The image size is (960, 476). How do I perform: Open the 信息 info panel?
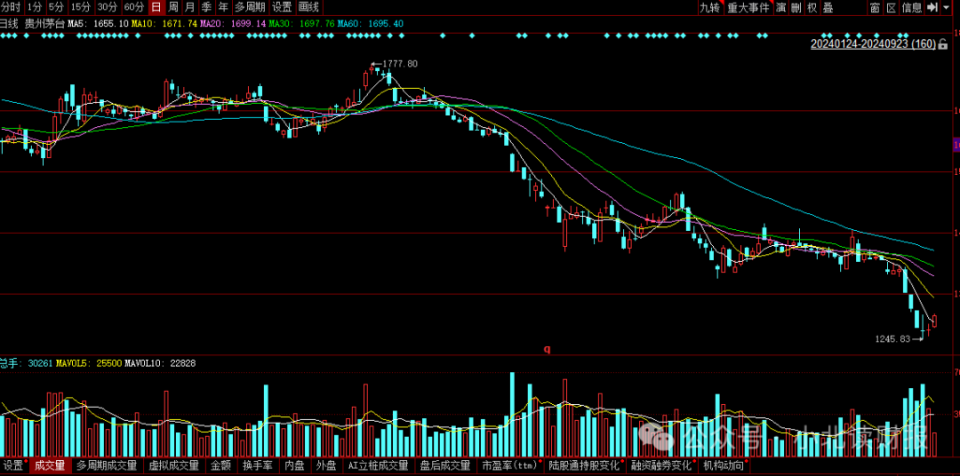pyautogui.click(x=911, y=7)
